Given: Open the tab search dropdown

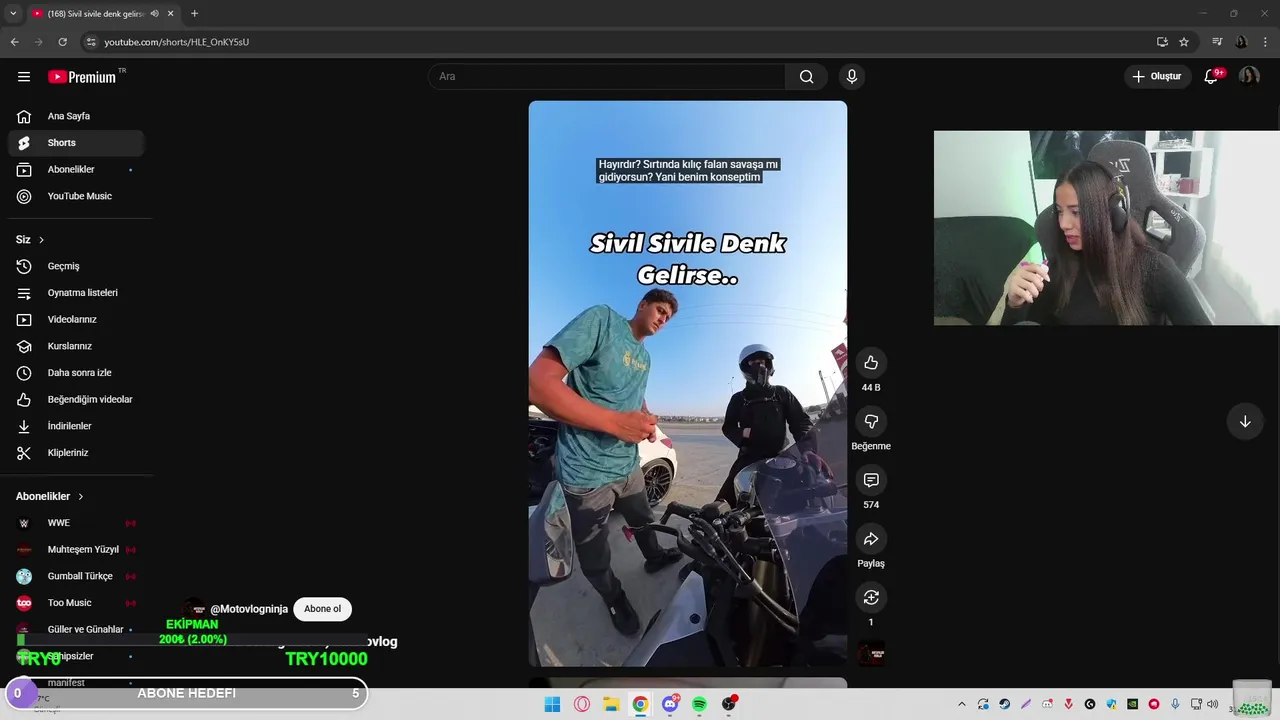Looking at the screenshot, I should [x=13, y=14].
